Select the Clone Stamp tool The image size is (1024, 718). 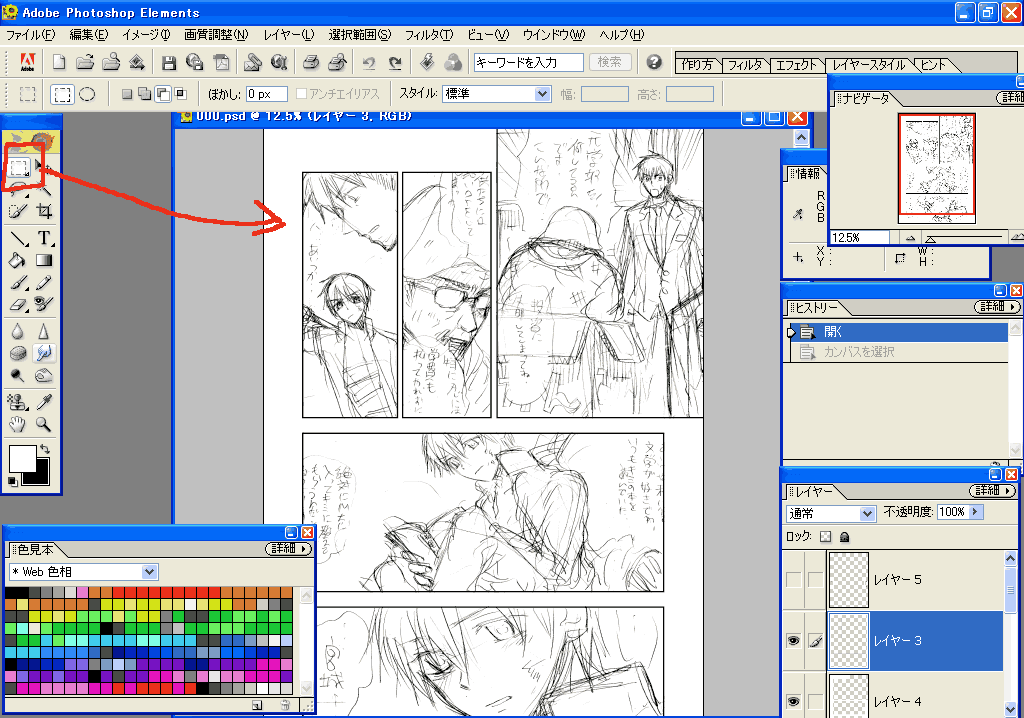pyautogui.click(x=18, y=402)
